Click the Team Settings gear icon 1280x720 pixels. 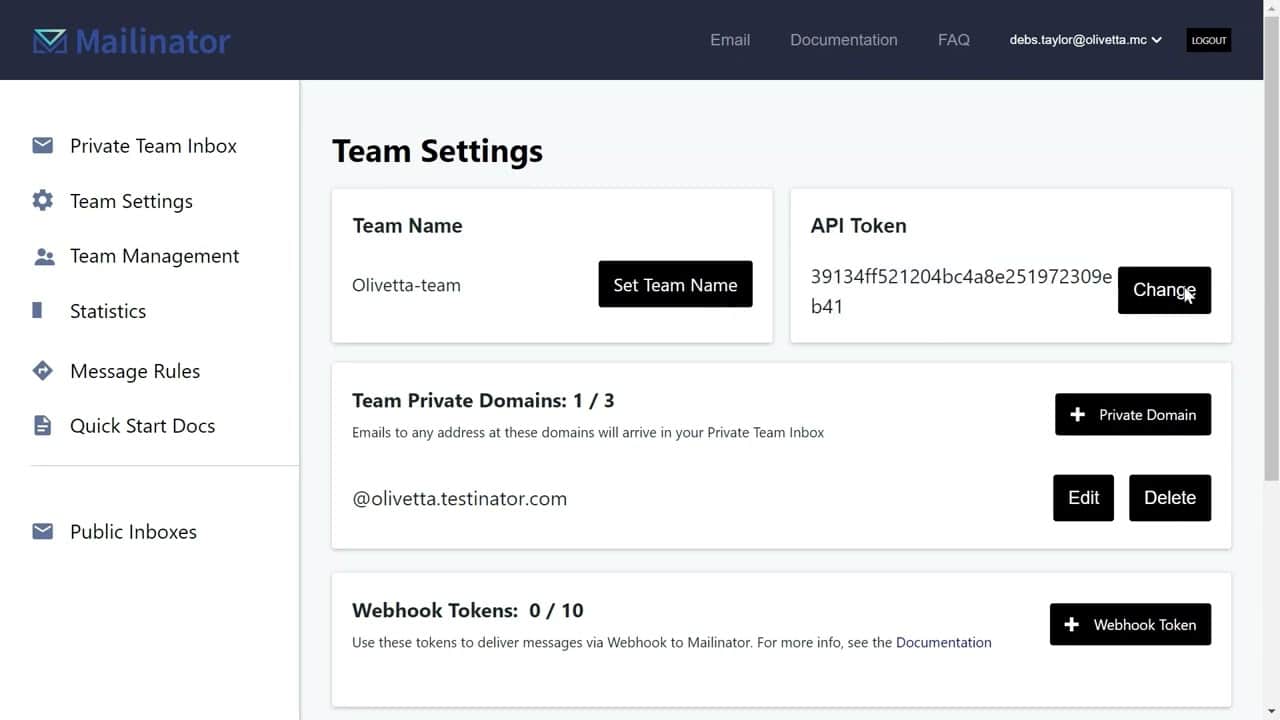(x=42, y=201)
